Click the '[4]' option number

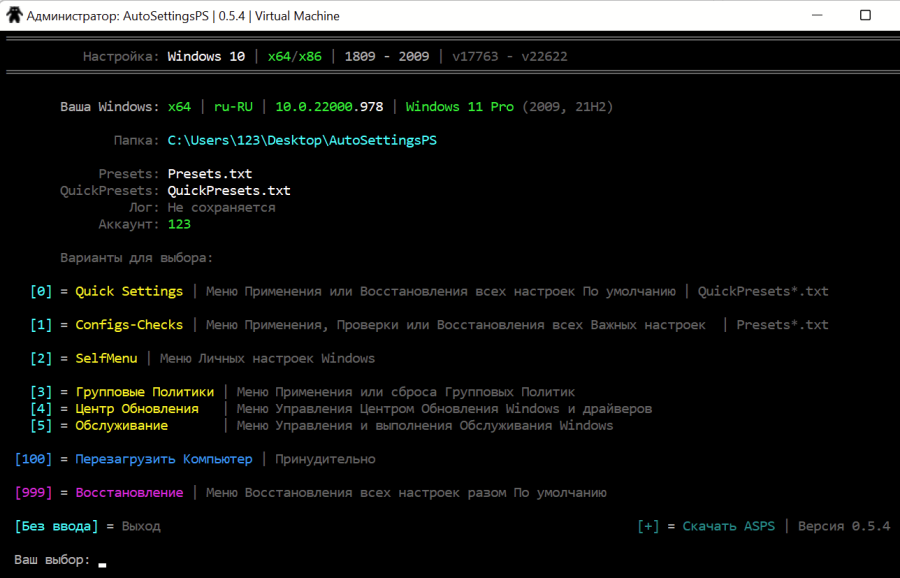point(41,409)
